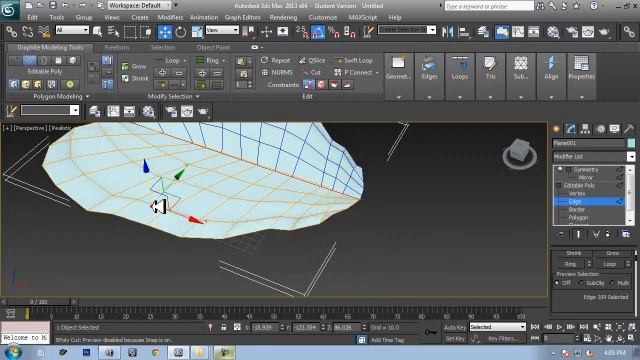
Task: Click the Manage Layers icon
Action: [483, 31]
